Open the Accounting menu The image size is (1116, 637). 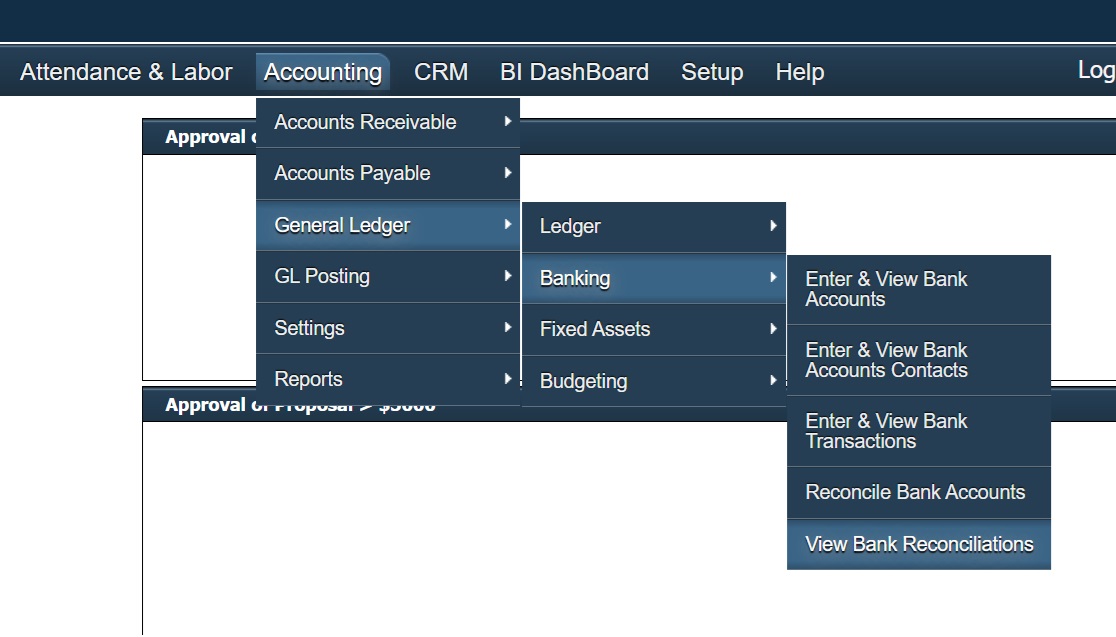[322, 71]
